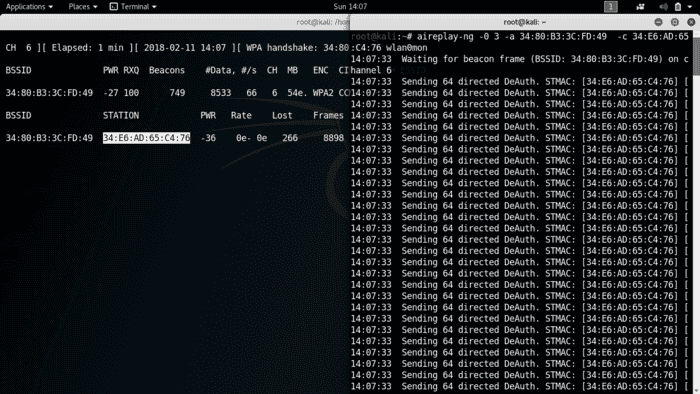700x394 pixels.
Task: Click the Beacons column header
Action: point(167,71)
